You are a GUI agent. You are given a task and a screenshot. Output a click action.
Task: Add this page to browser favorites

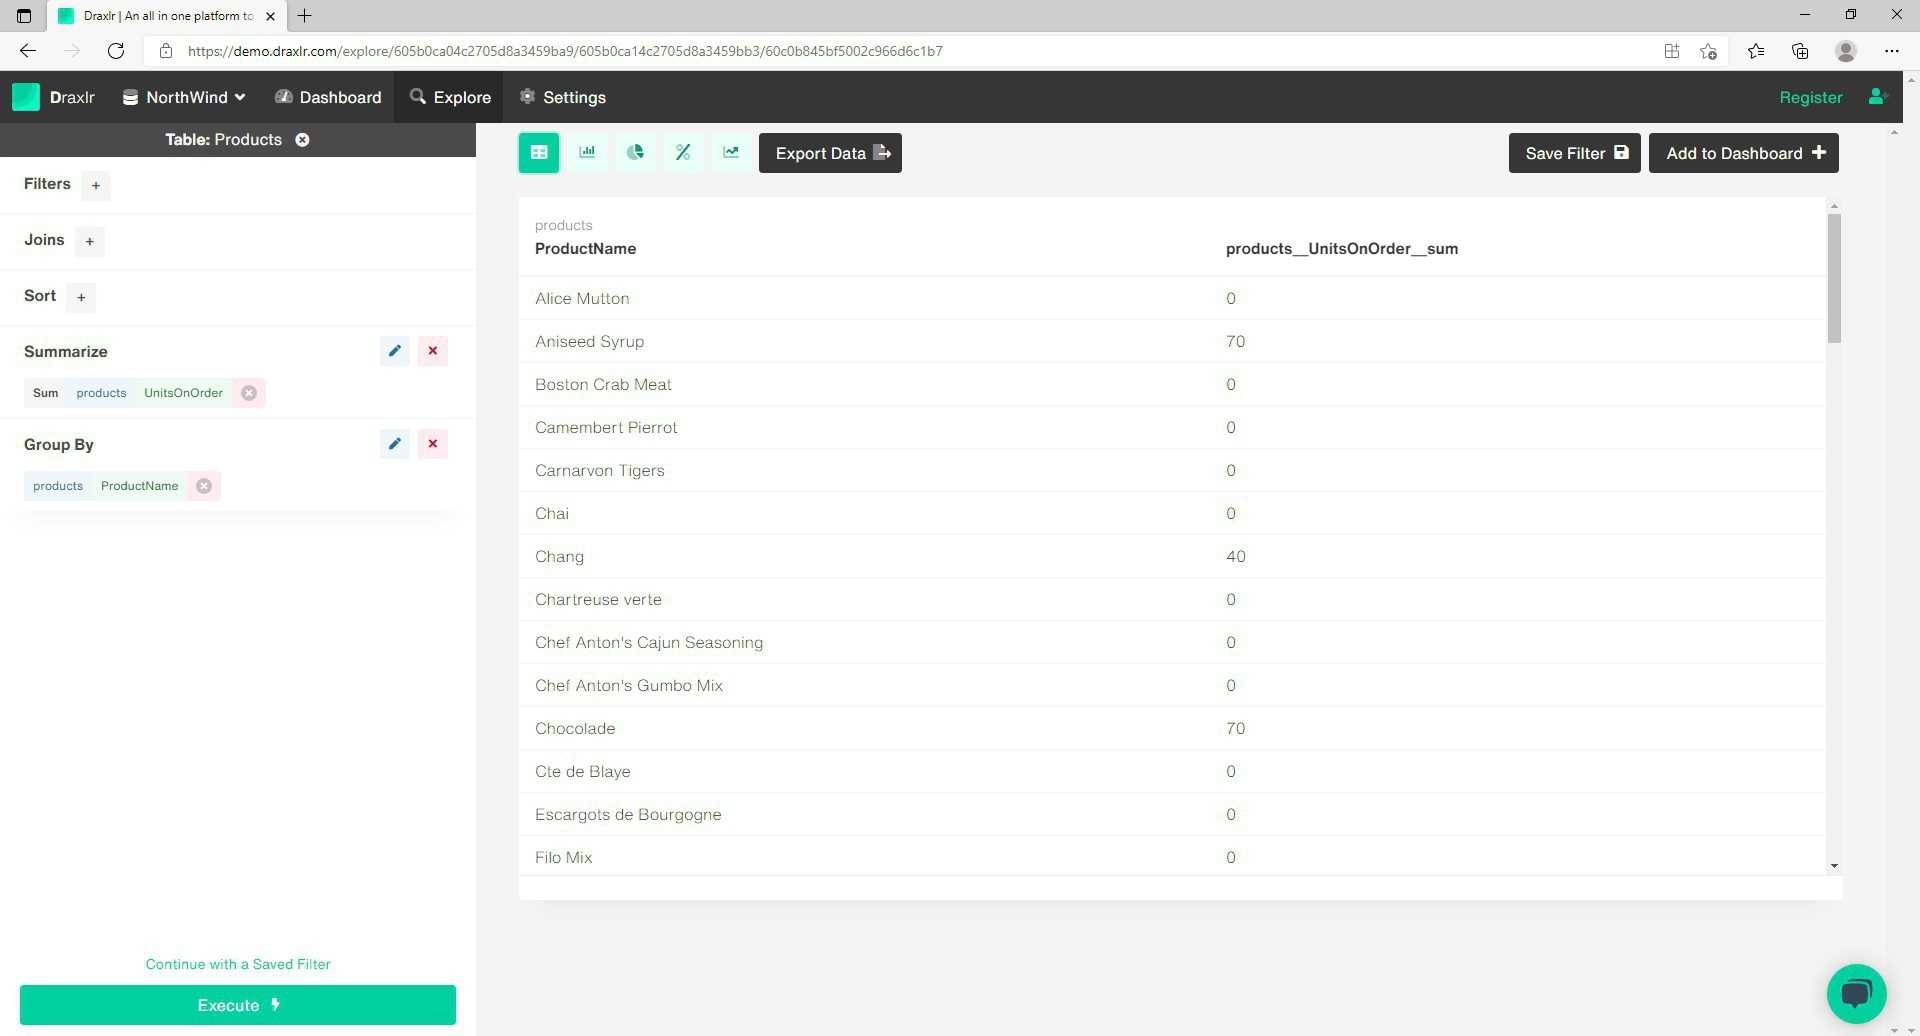[x=1708, y=51]
